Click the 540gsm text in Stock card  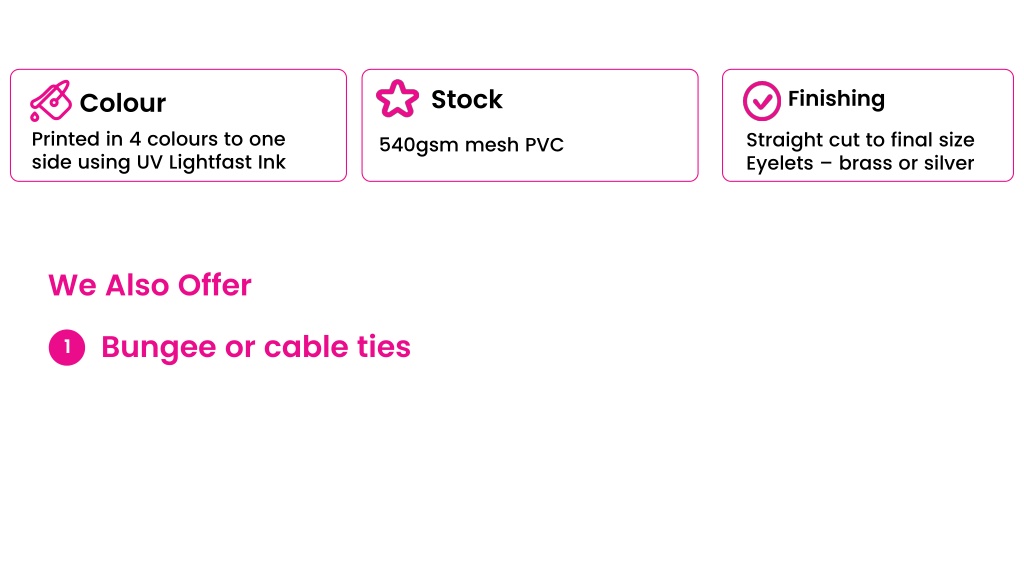(419, 145)
